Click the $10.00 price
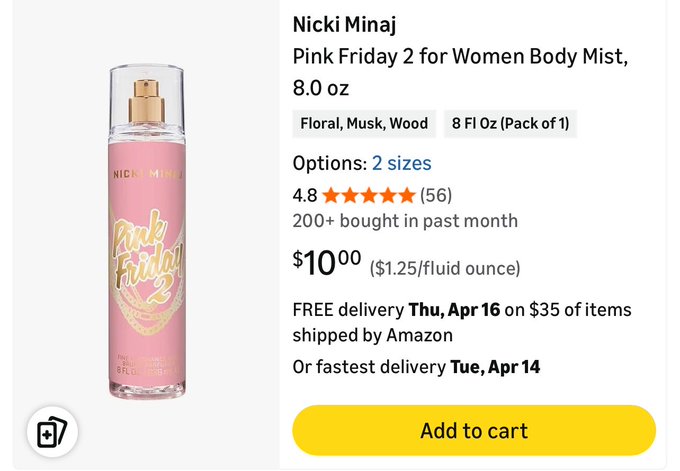Viewport: 680px width, 471px height. 327,263
